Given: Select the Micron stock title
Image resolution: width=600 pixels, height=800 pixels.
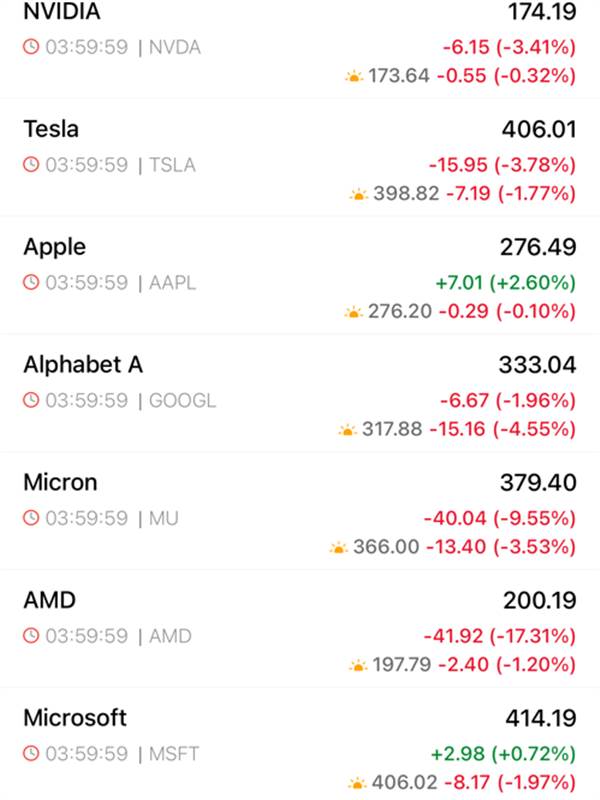Looking at the screenshot, I should tap(60, 483).
